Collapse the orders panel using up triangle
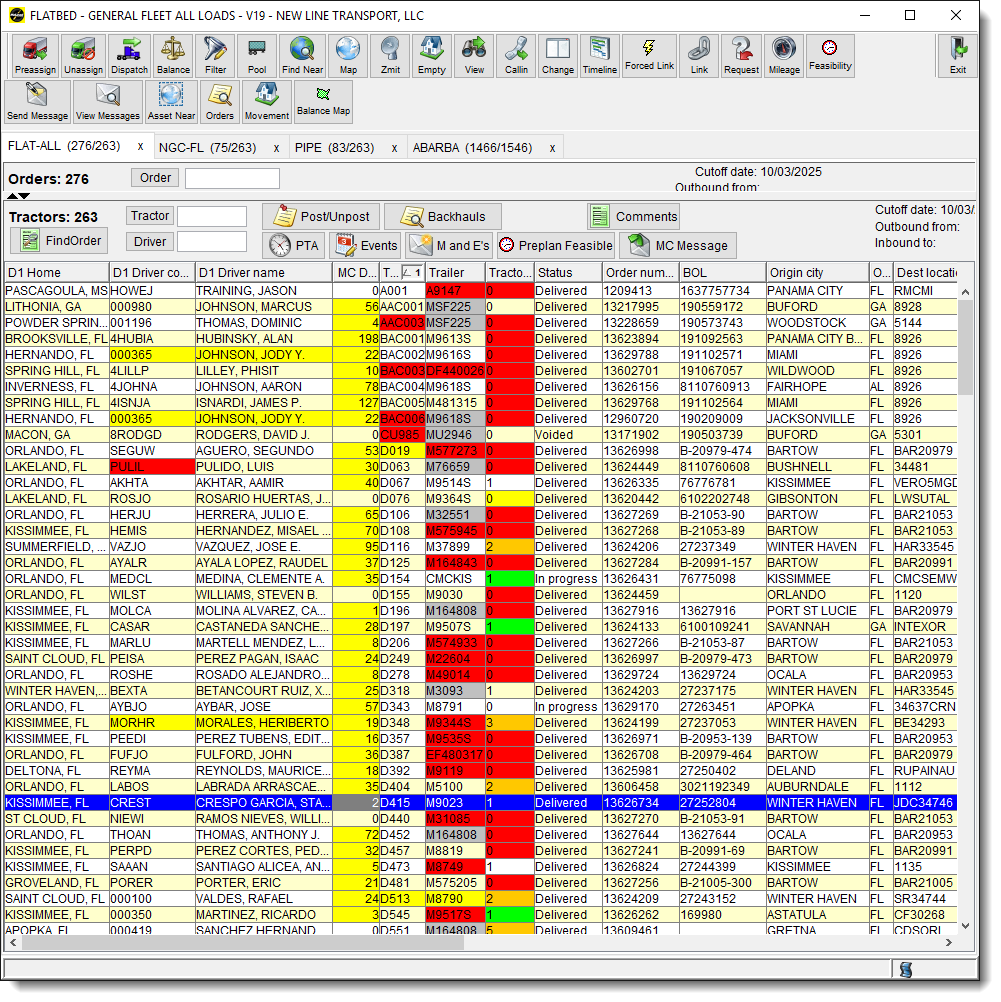This screenshot has height=1002, width=1001. pos(12,196)
